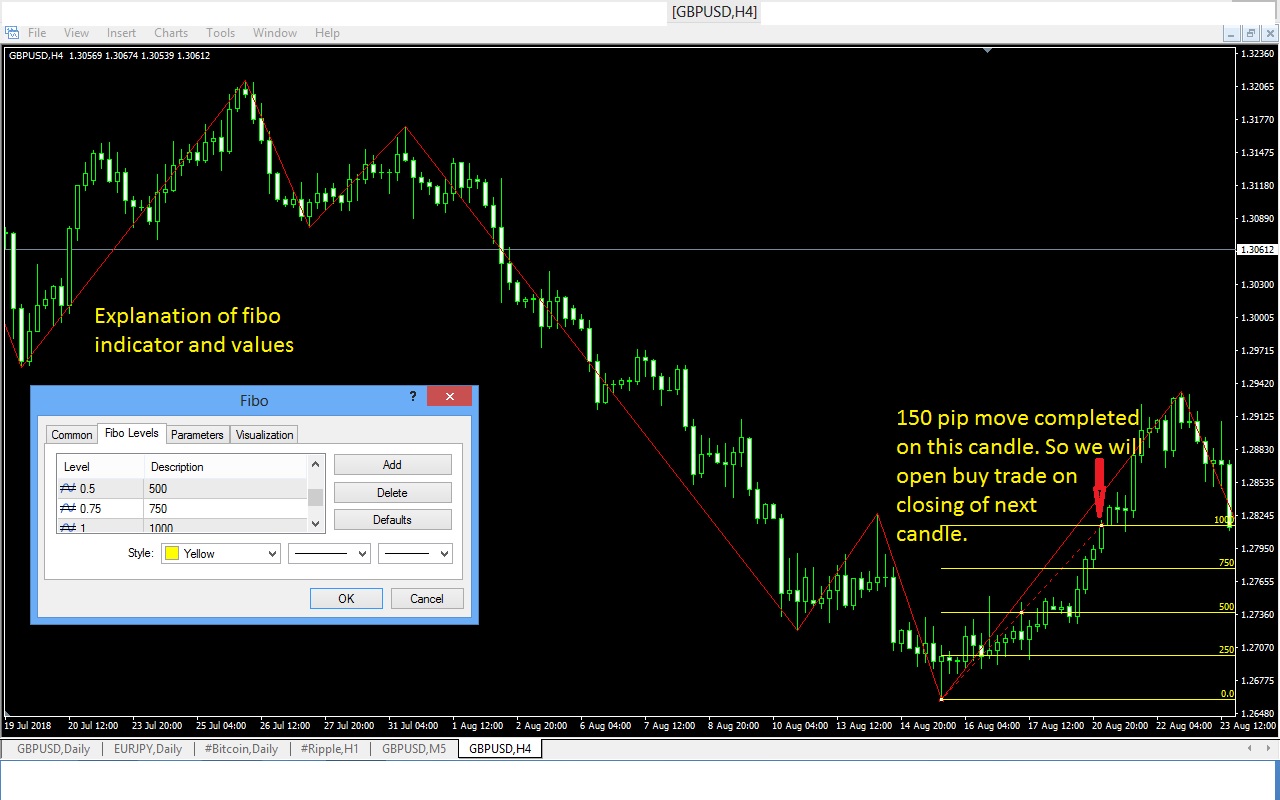Click the 2 Aug 20:00 time axis label
The width and height of the screenshot is (1280, 800).
point(539,725)
